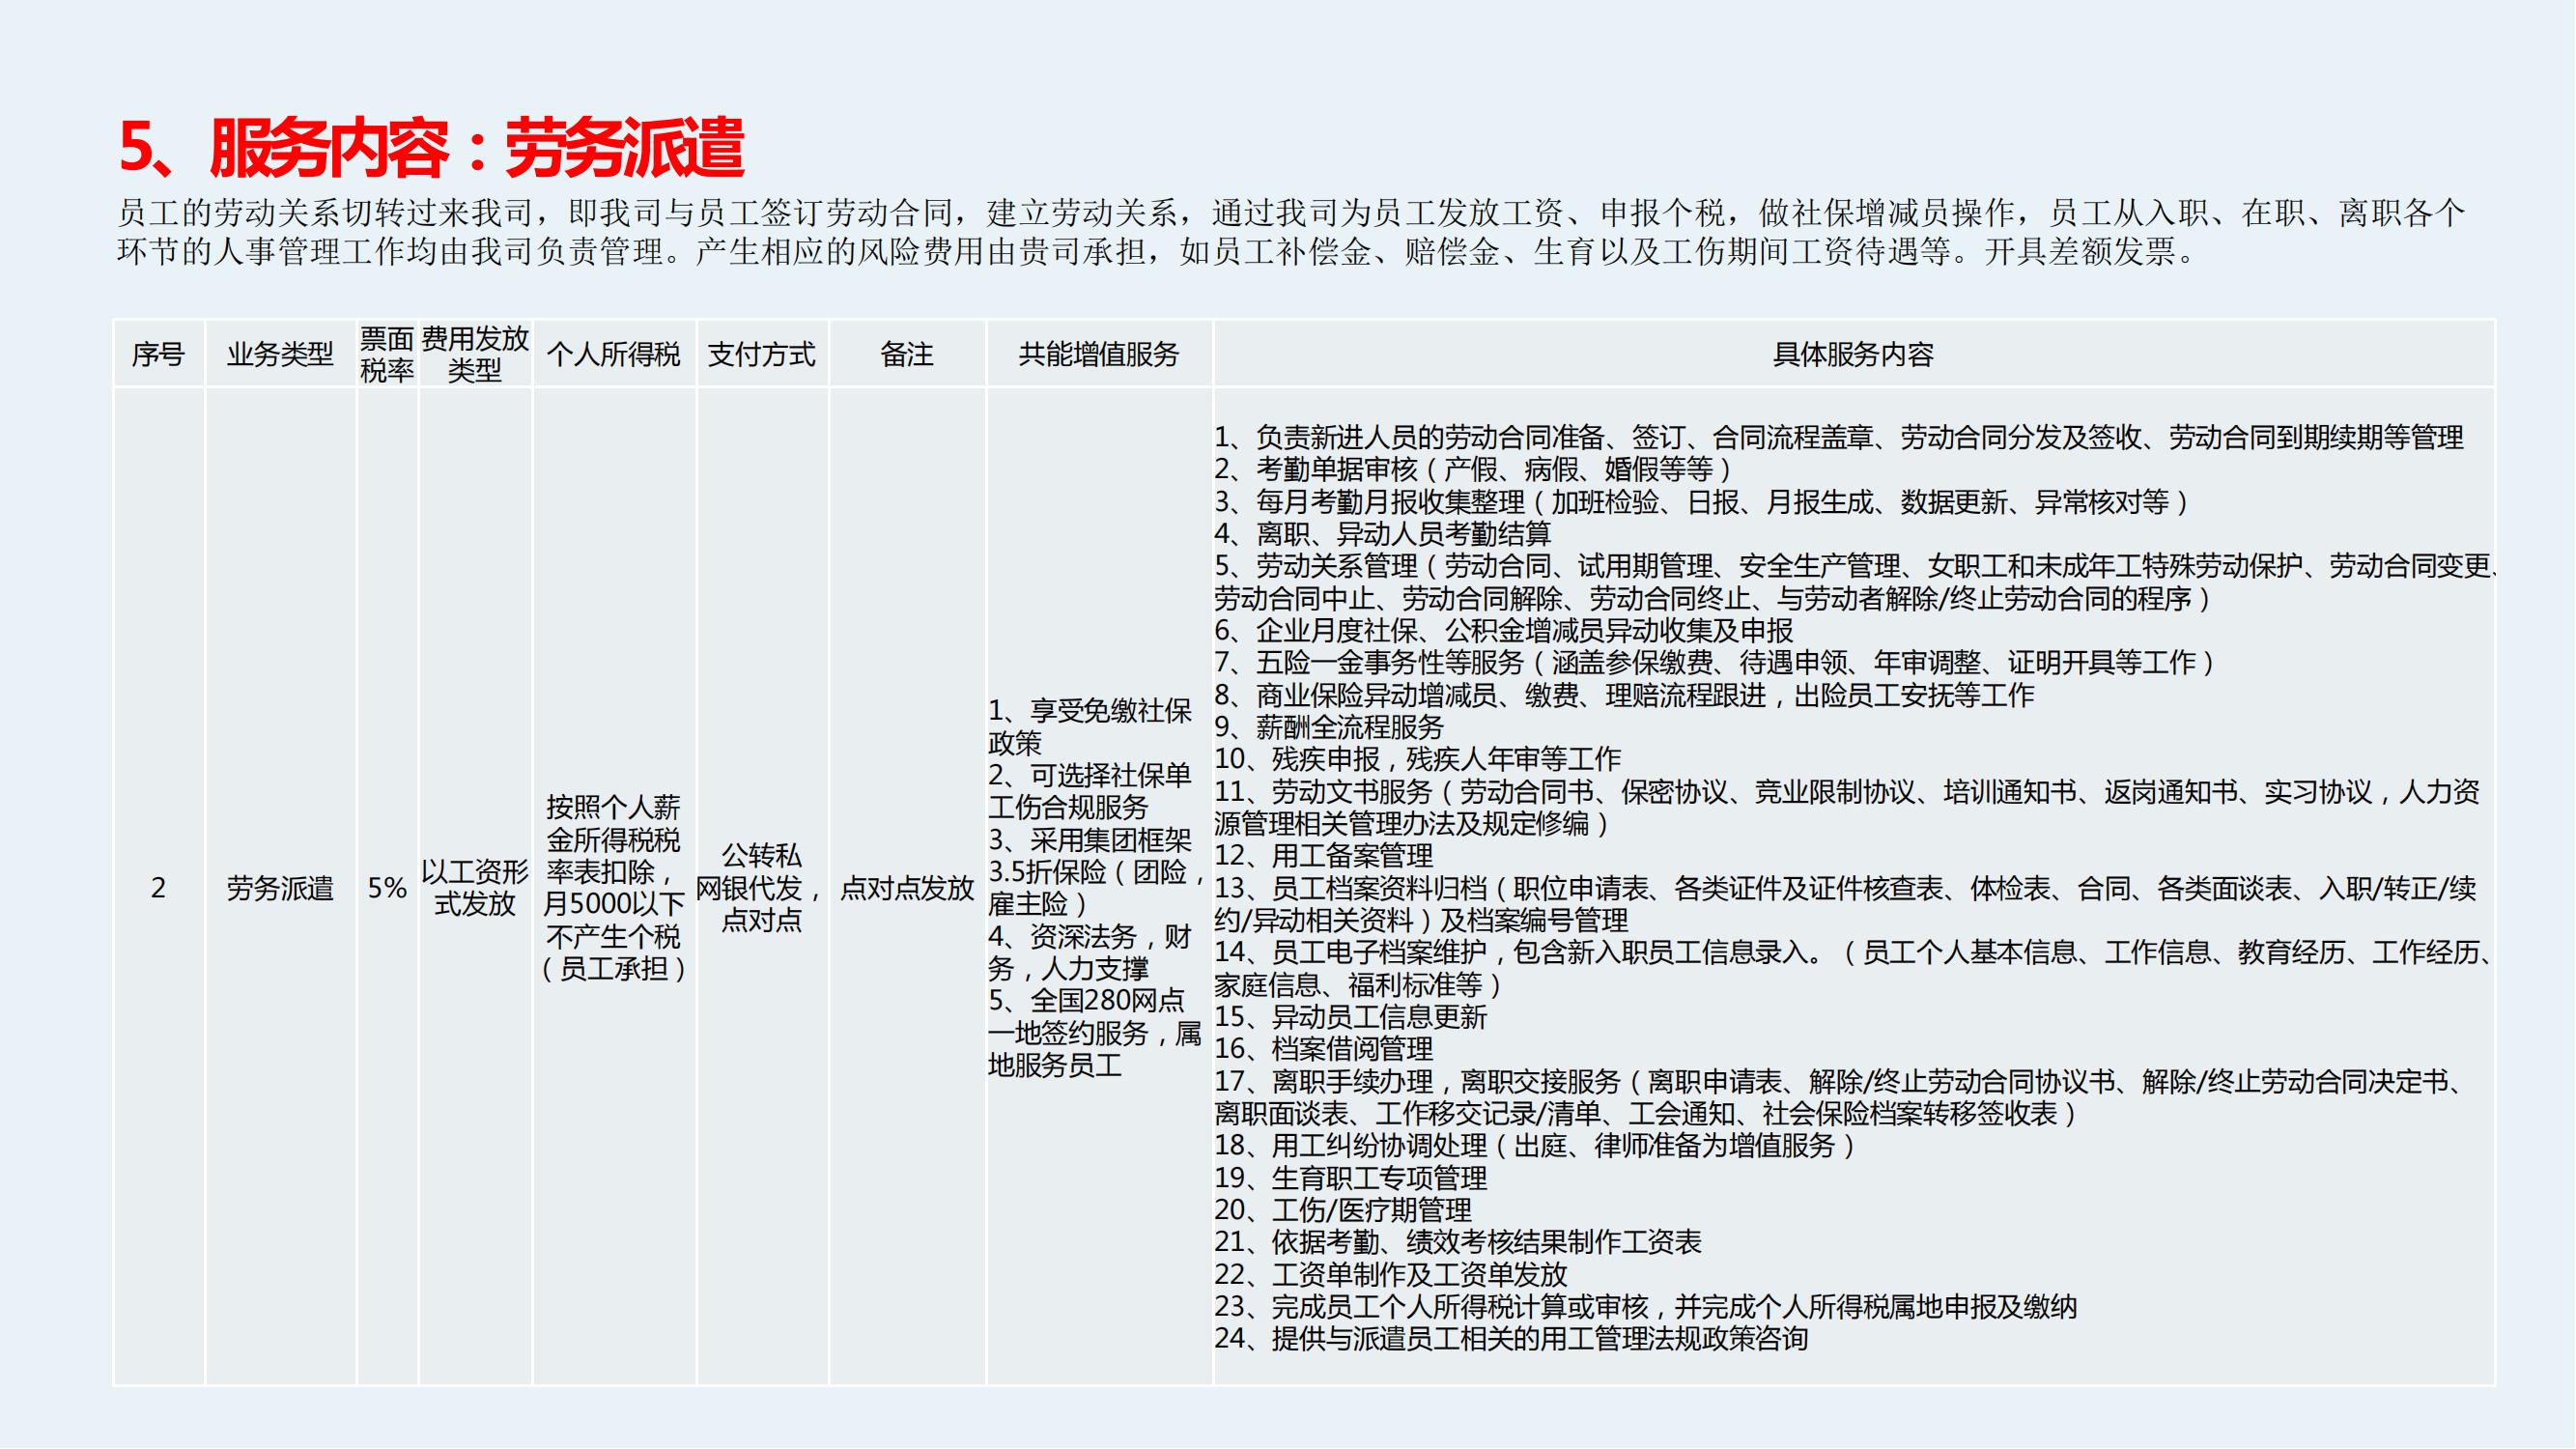This screenshot has width=2576, height=1449.
Task: Select the '序号' column header
Action: (x=158, y=354)
